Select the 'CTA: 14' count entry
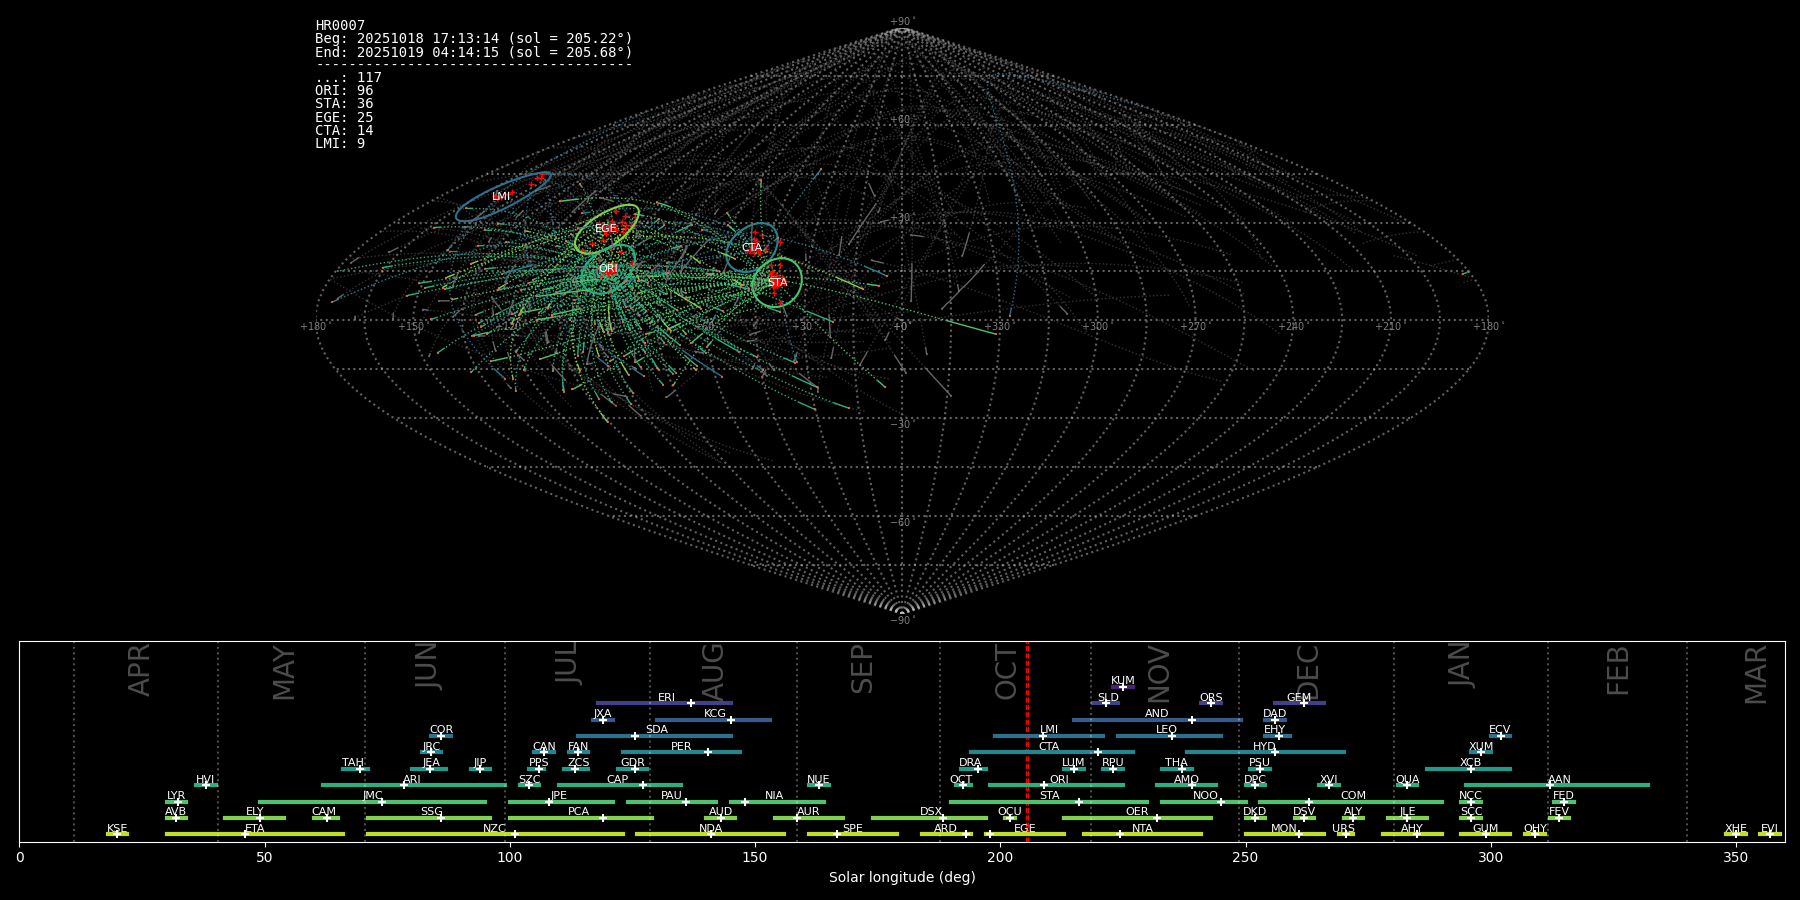This screenshot has height=900, width=1800. (x=344, y=131)
